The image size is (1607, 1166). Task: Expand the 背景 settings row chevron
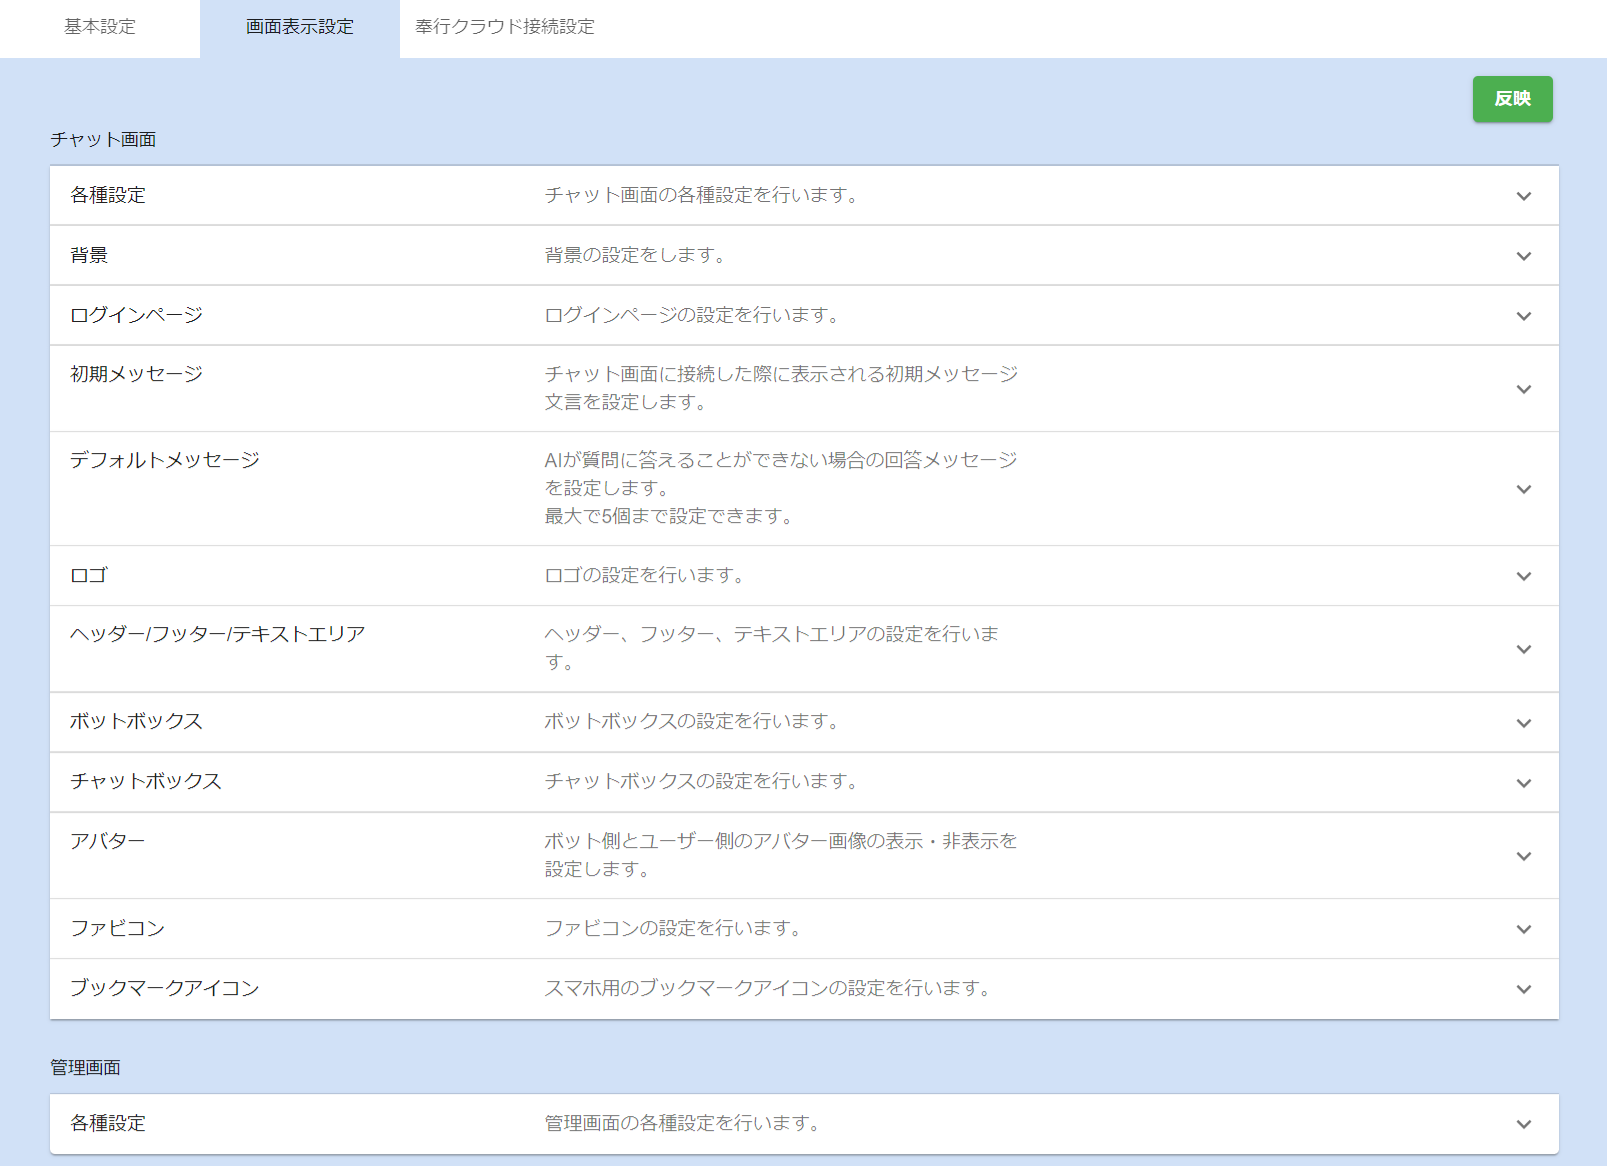1523,256
